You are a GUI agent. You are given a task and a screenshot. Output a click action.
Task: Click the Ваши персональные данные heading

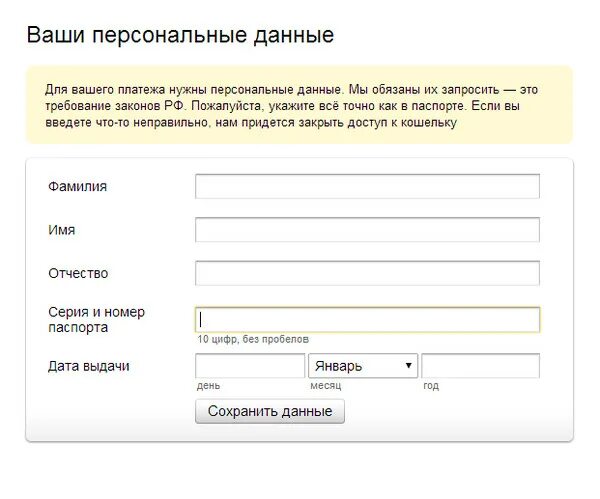[x=180, y=35]
